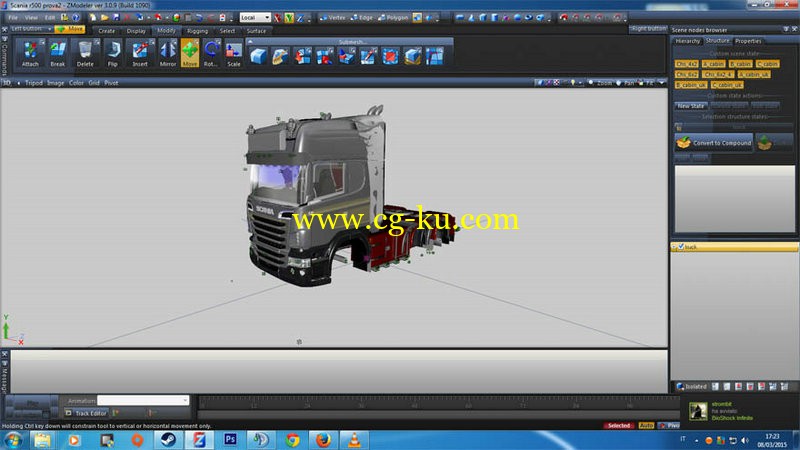Open Firefox from the taskbar
The width and height of the screenshot is (800, 450).
point(323,440)
